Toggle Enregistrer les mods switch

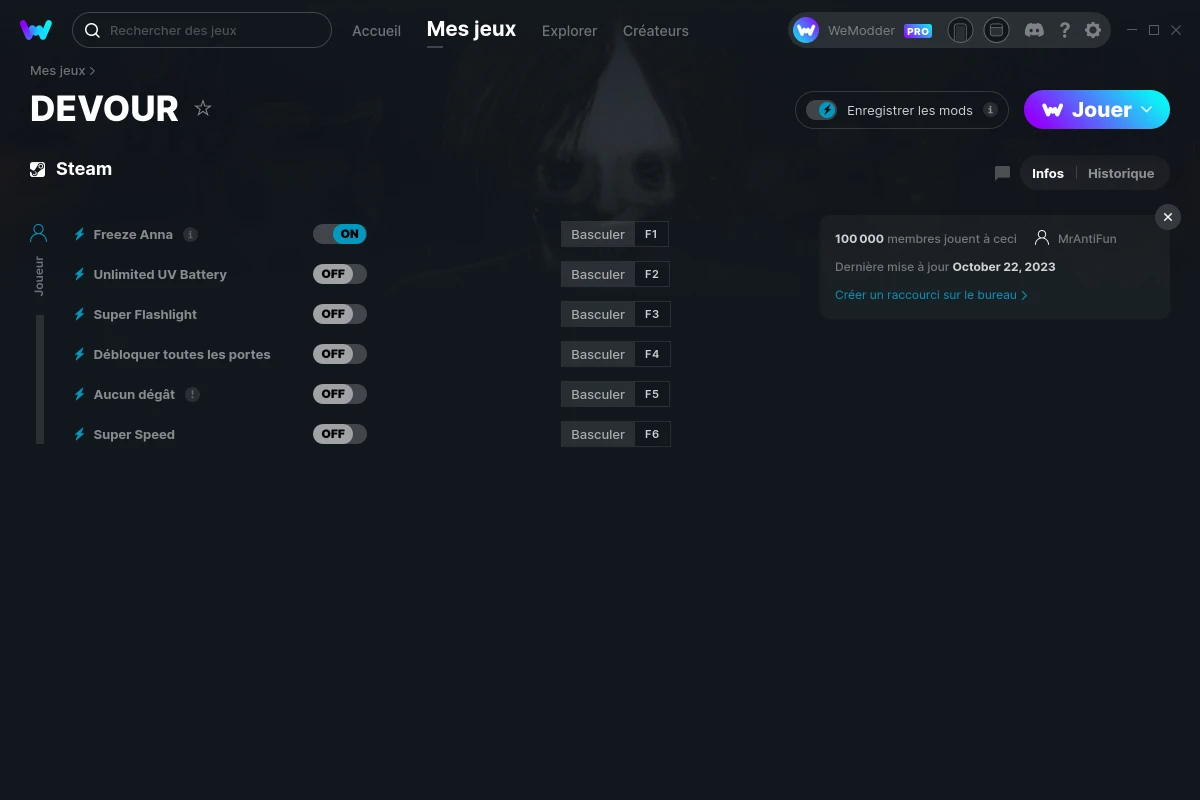[821, 110]
